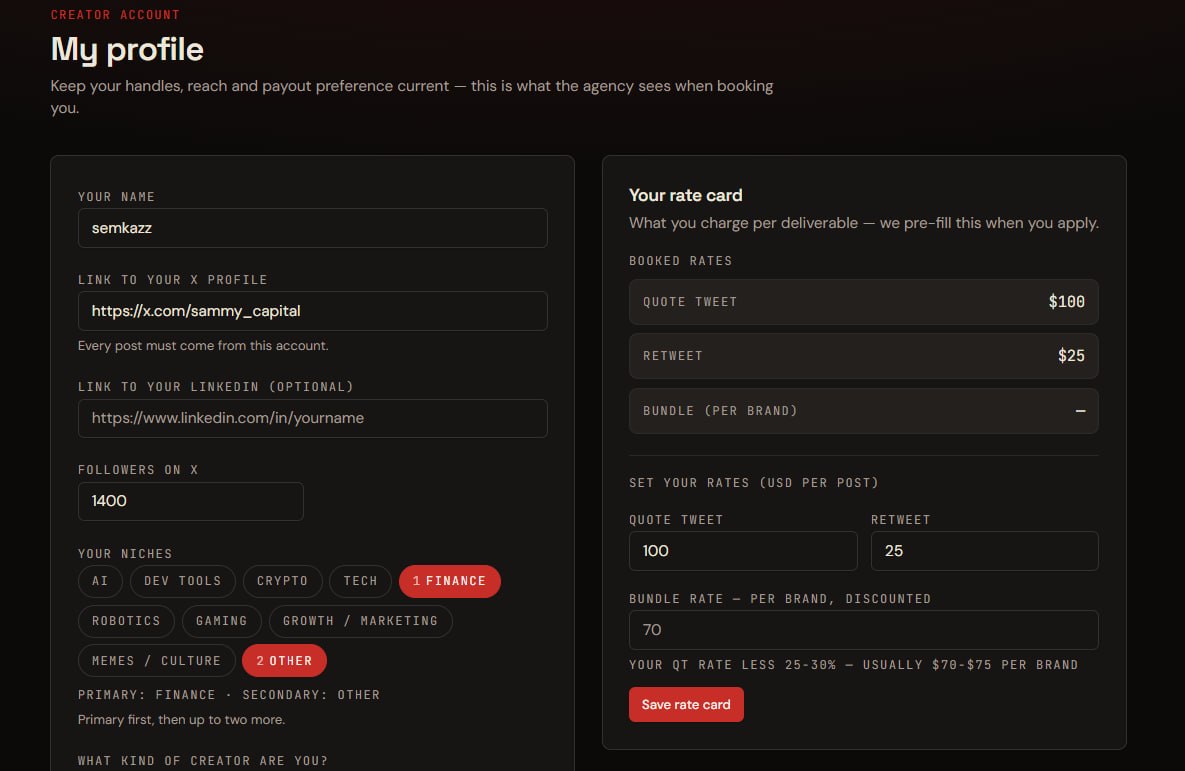Select the Tech niche chip
The height and width of the screenshot is (771, 1185).
point(360,581)
